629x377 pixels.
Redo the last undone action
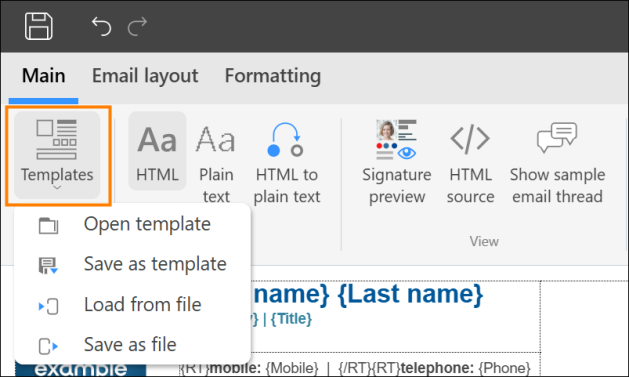(137, 26)
